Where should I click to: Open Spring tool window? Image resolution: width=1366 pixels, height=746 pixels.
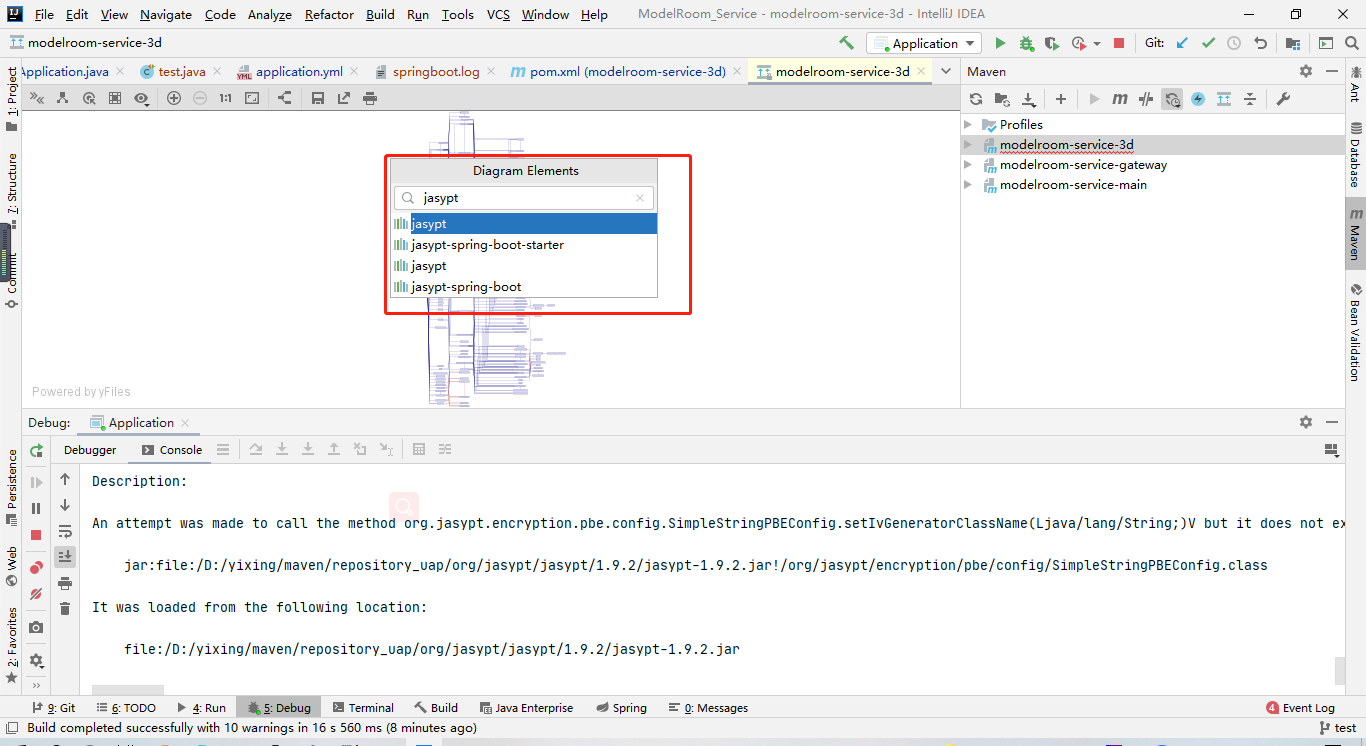pos(621,708)
